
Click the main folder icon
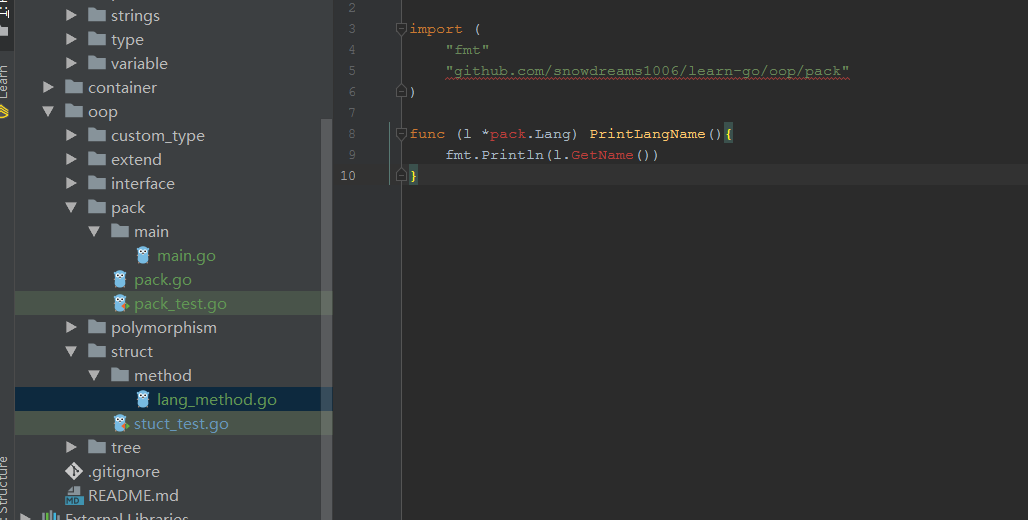tap(120, 230)
